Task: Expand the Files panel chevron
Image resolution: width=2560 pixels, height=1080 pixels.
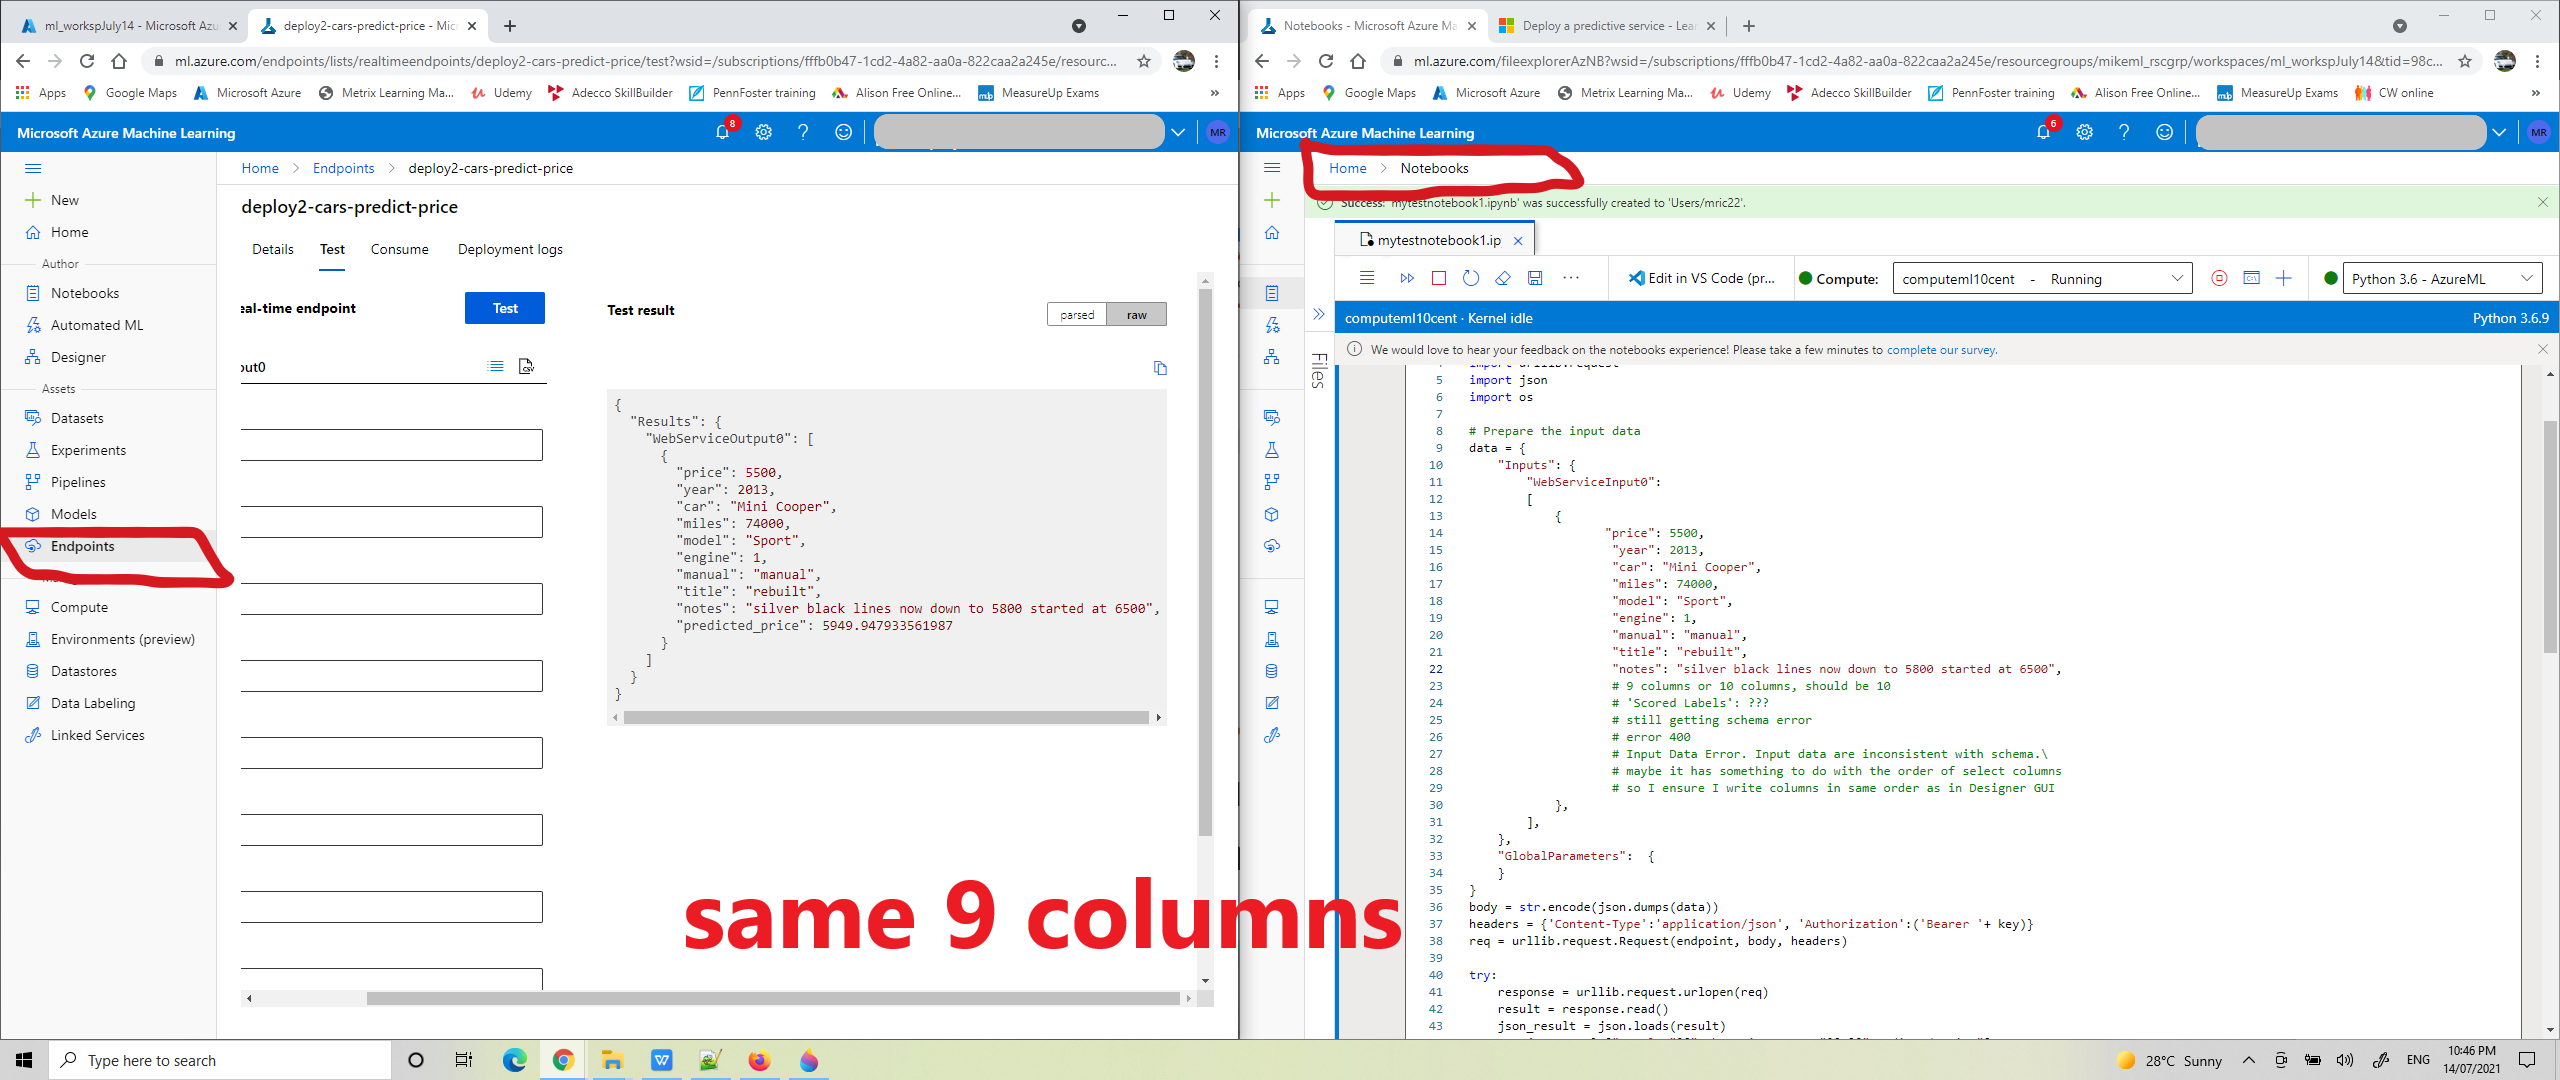Action: (x=1319, y=314)
